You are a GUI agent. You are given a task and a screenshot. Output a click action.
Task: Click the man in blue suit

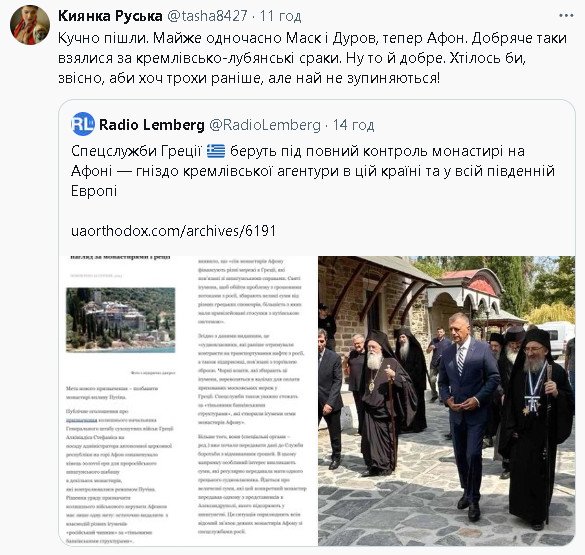click(x=469, y=421)
